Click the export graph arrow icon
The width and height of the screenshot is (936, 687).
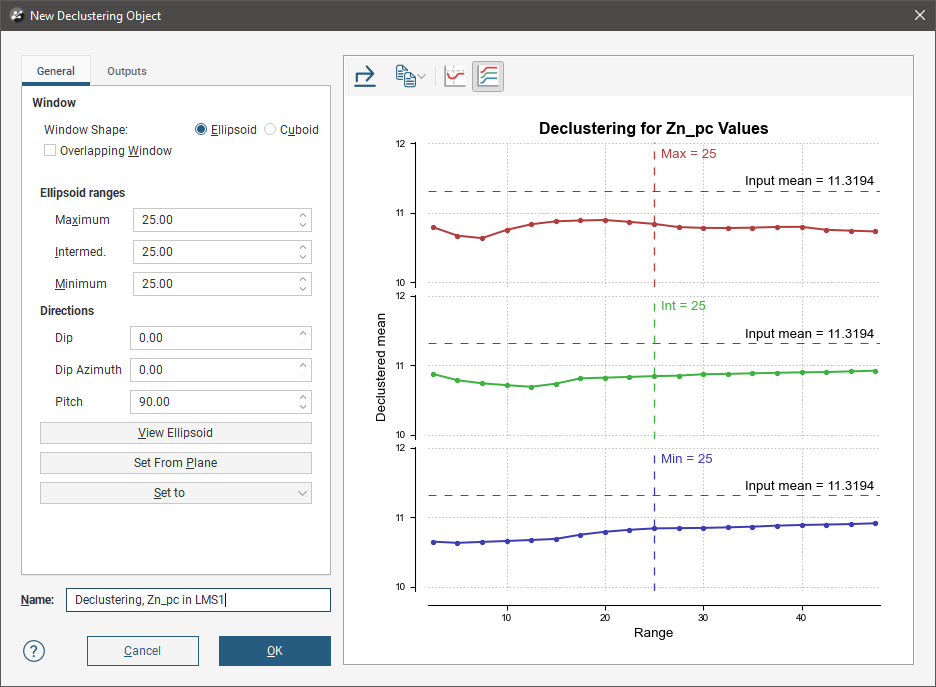point(365,76)
